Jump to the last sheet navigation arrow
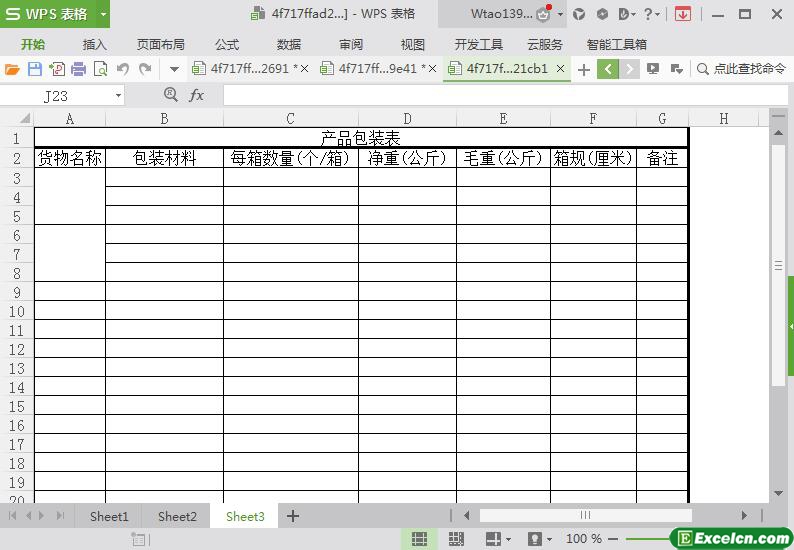794x550 pixels. click(x=61, y=516)
